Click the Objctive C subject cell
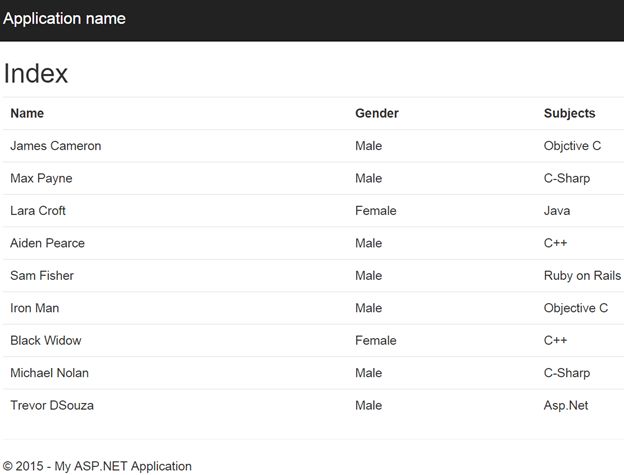 click(572, 146)
